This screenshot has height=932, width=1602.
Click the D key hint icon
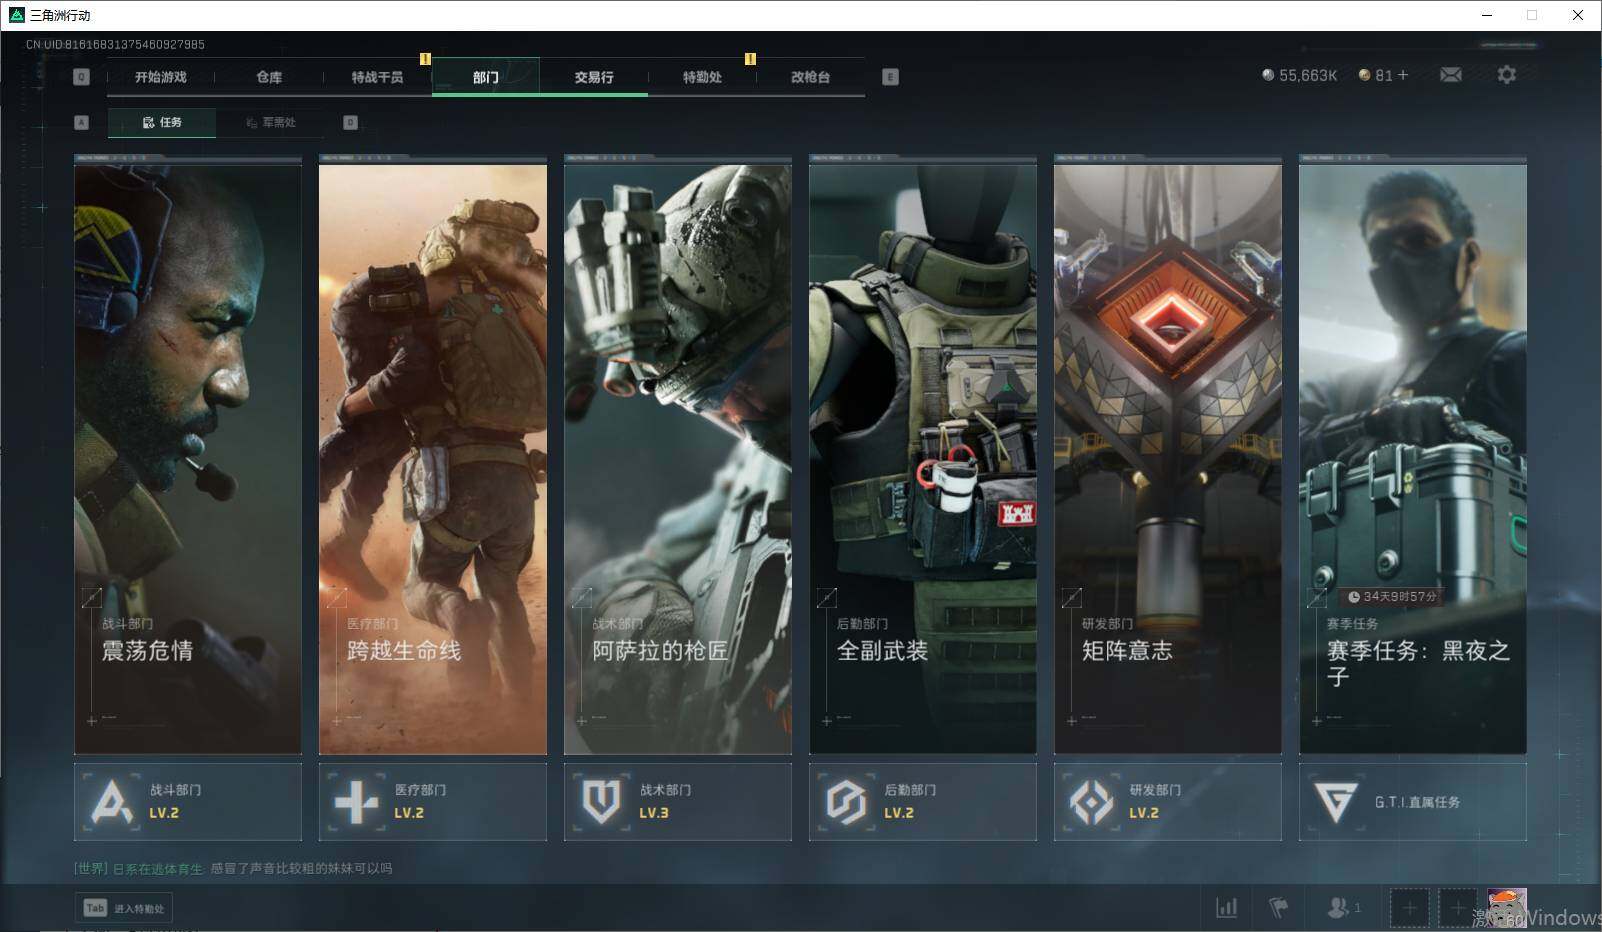click(350, 122)
